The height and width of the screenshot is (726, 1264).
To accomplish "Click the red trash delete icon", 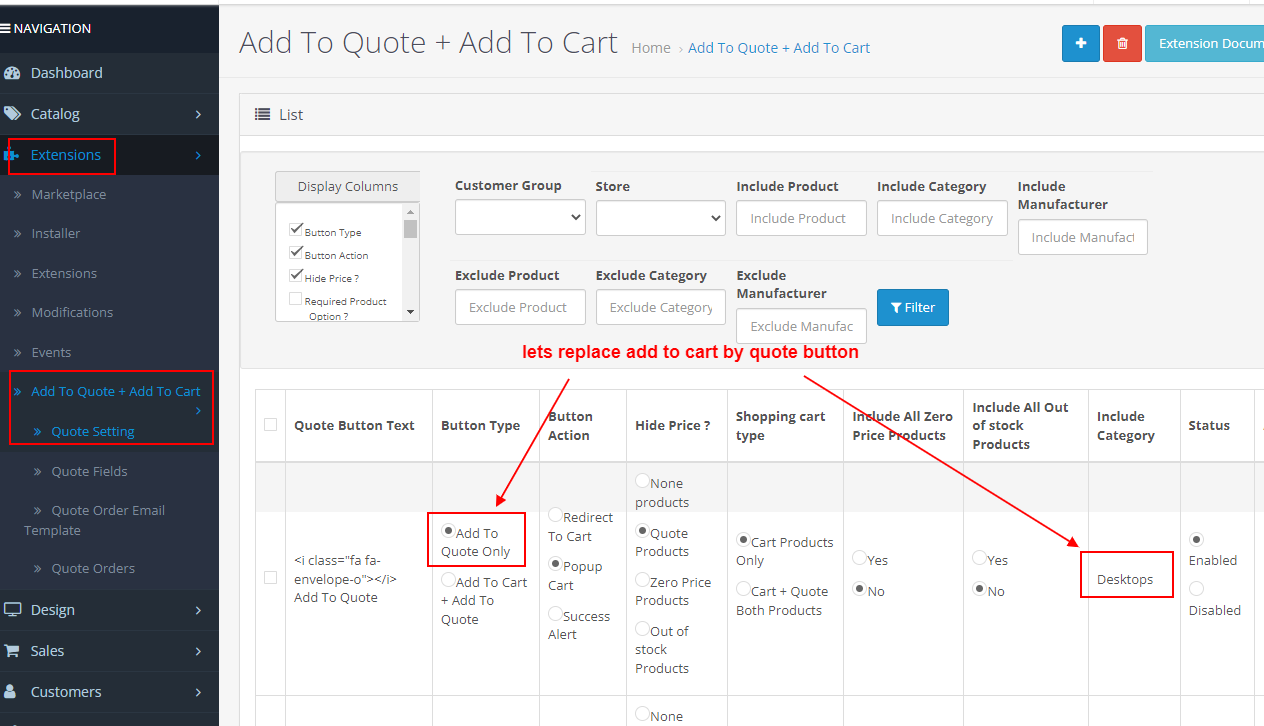I will [x=1122, y=43].
